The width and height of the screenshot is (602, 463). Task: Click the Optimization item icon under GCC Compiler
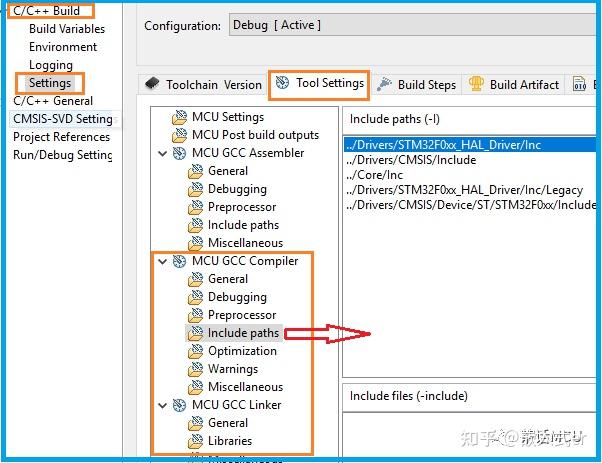click(x=196, y=351)
